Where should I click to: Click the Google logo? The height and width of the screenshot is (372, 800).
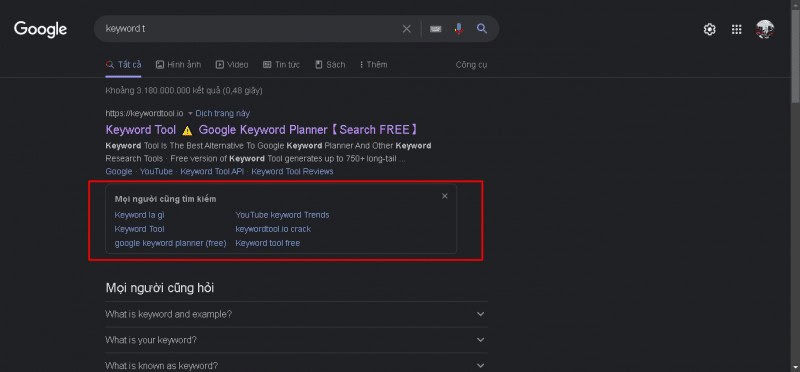40,30
